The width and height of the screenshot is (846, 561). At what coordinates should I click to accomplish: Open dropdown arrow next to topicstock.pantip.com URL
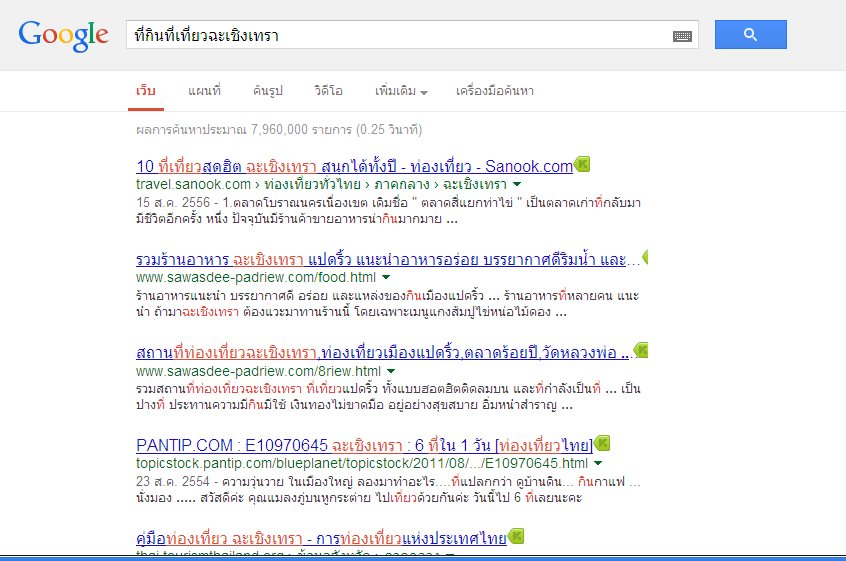598,463
